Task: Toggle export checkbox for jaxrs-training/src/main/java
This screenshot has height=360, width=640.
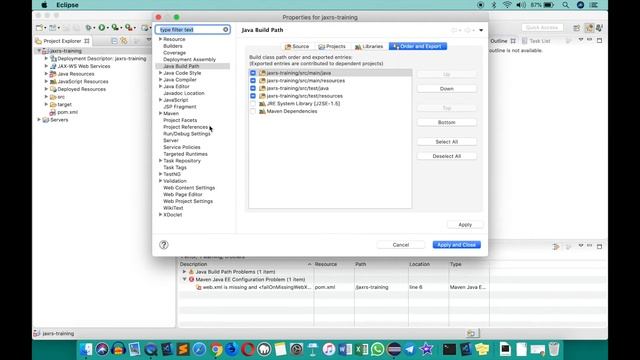Action: (x=253, y=73)
